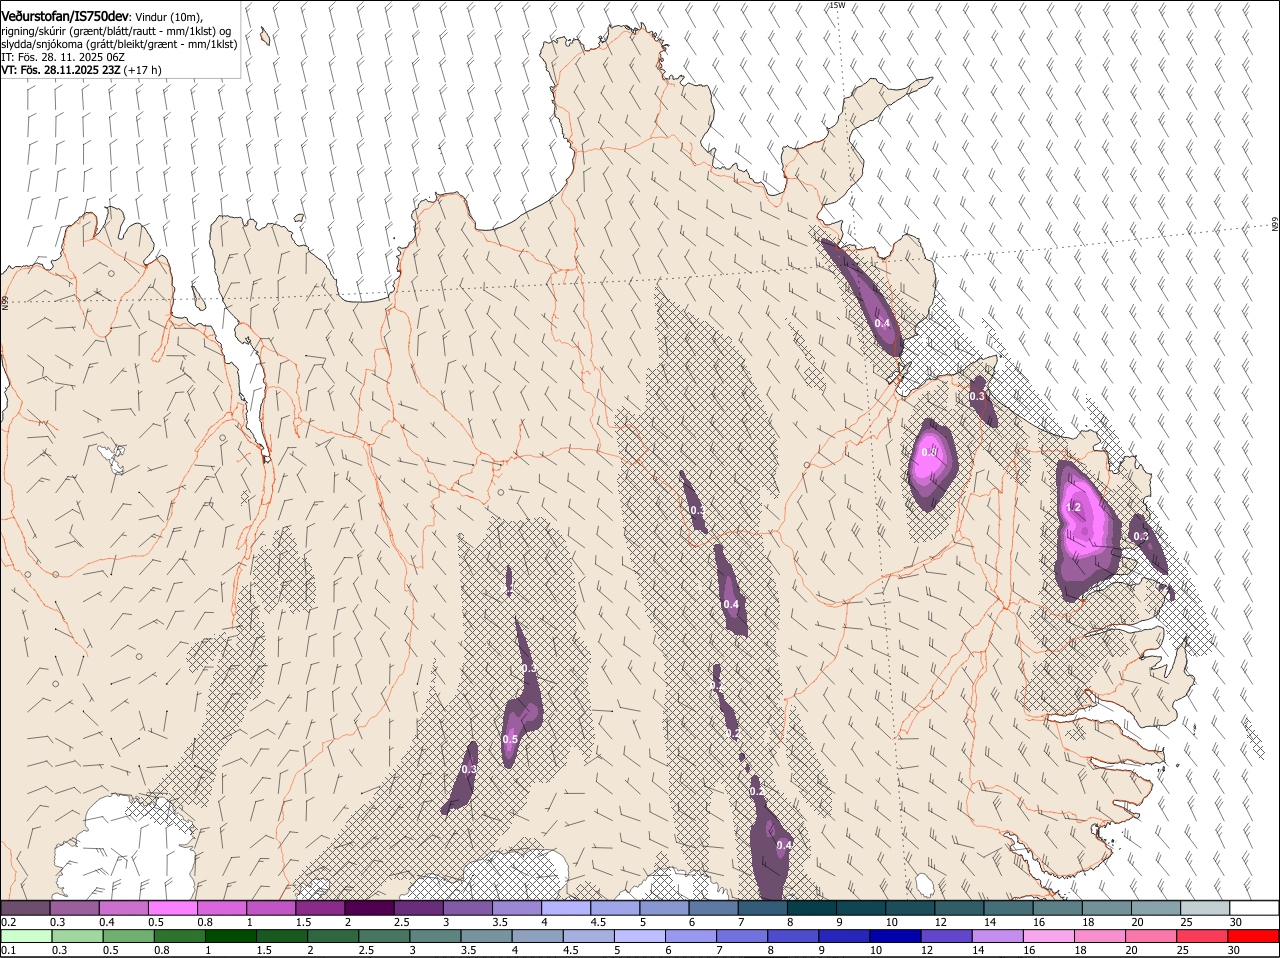Select the 'IT: Fös. 28. 11. 2025 06Z' line

tap(63, 57)
